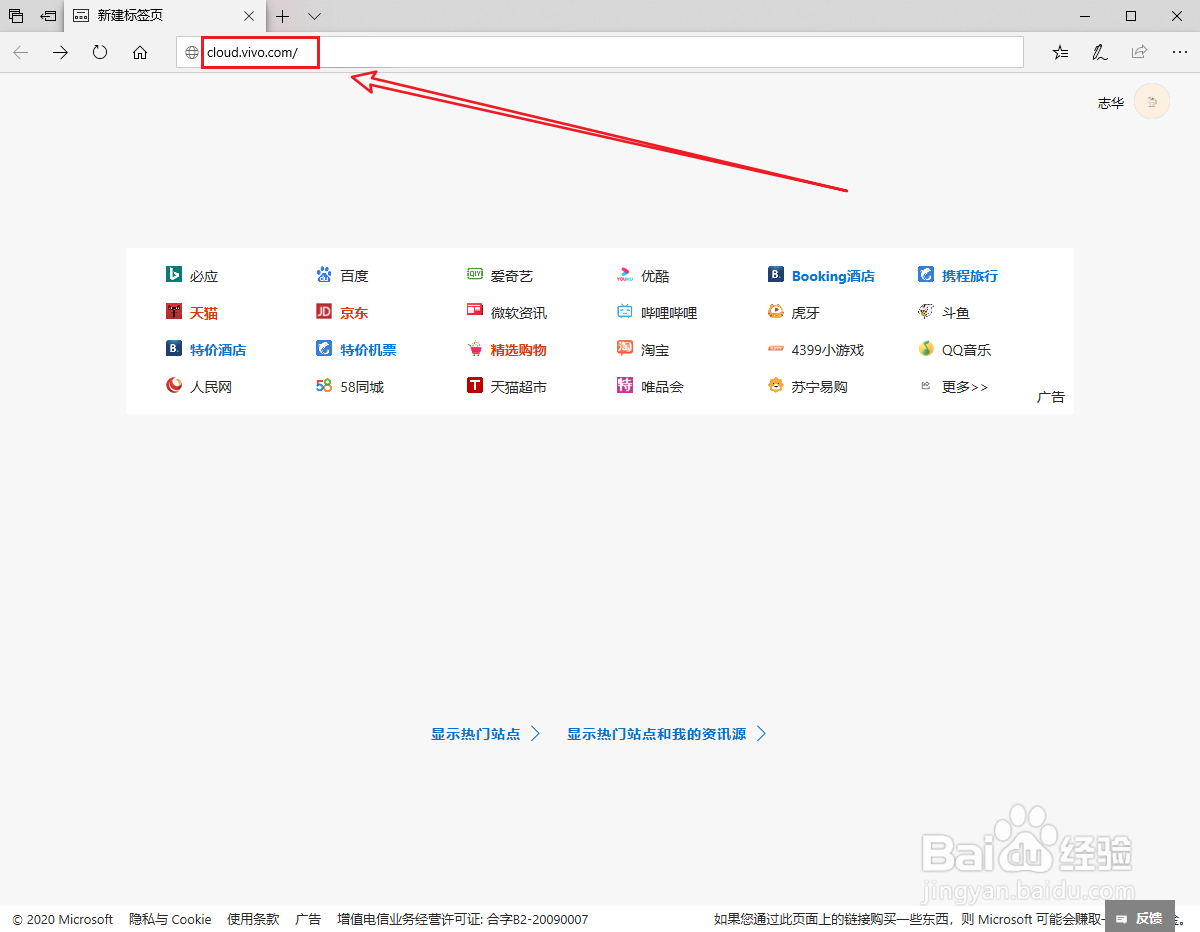The image size is (1200, 932).
Task: Open the 志华 profile avatar
Action: click(1152, 102)
